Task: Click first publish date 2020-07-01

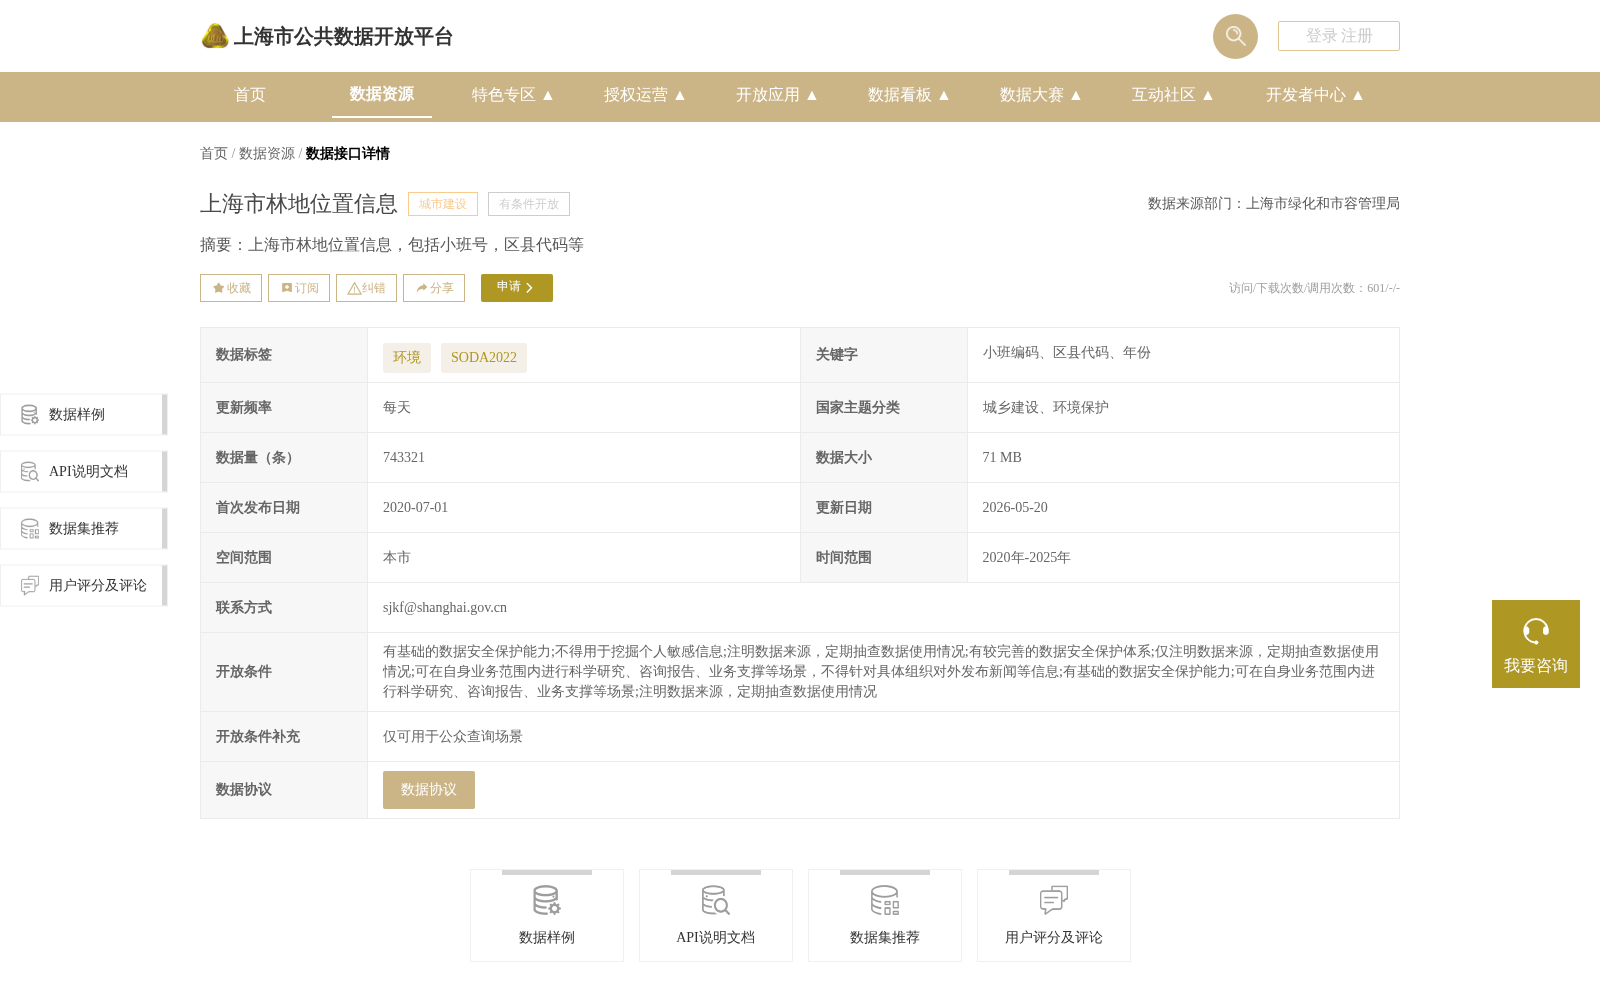Action: tap(416, 508)
